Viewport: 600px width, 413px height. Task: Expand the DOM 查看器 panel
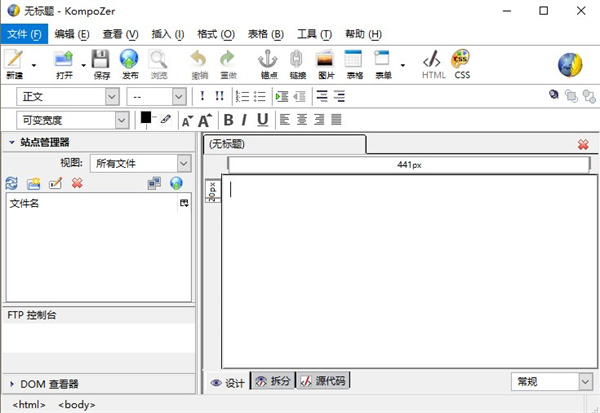coord(12,383)
